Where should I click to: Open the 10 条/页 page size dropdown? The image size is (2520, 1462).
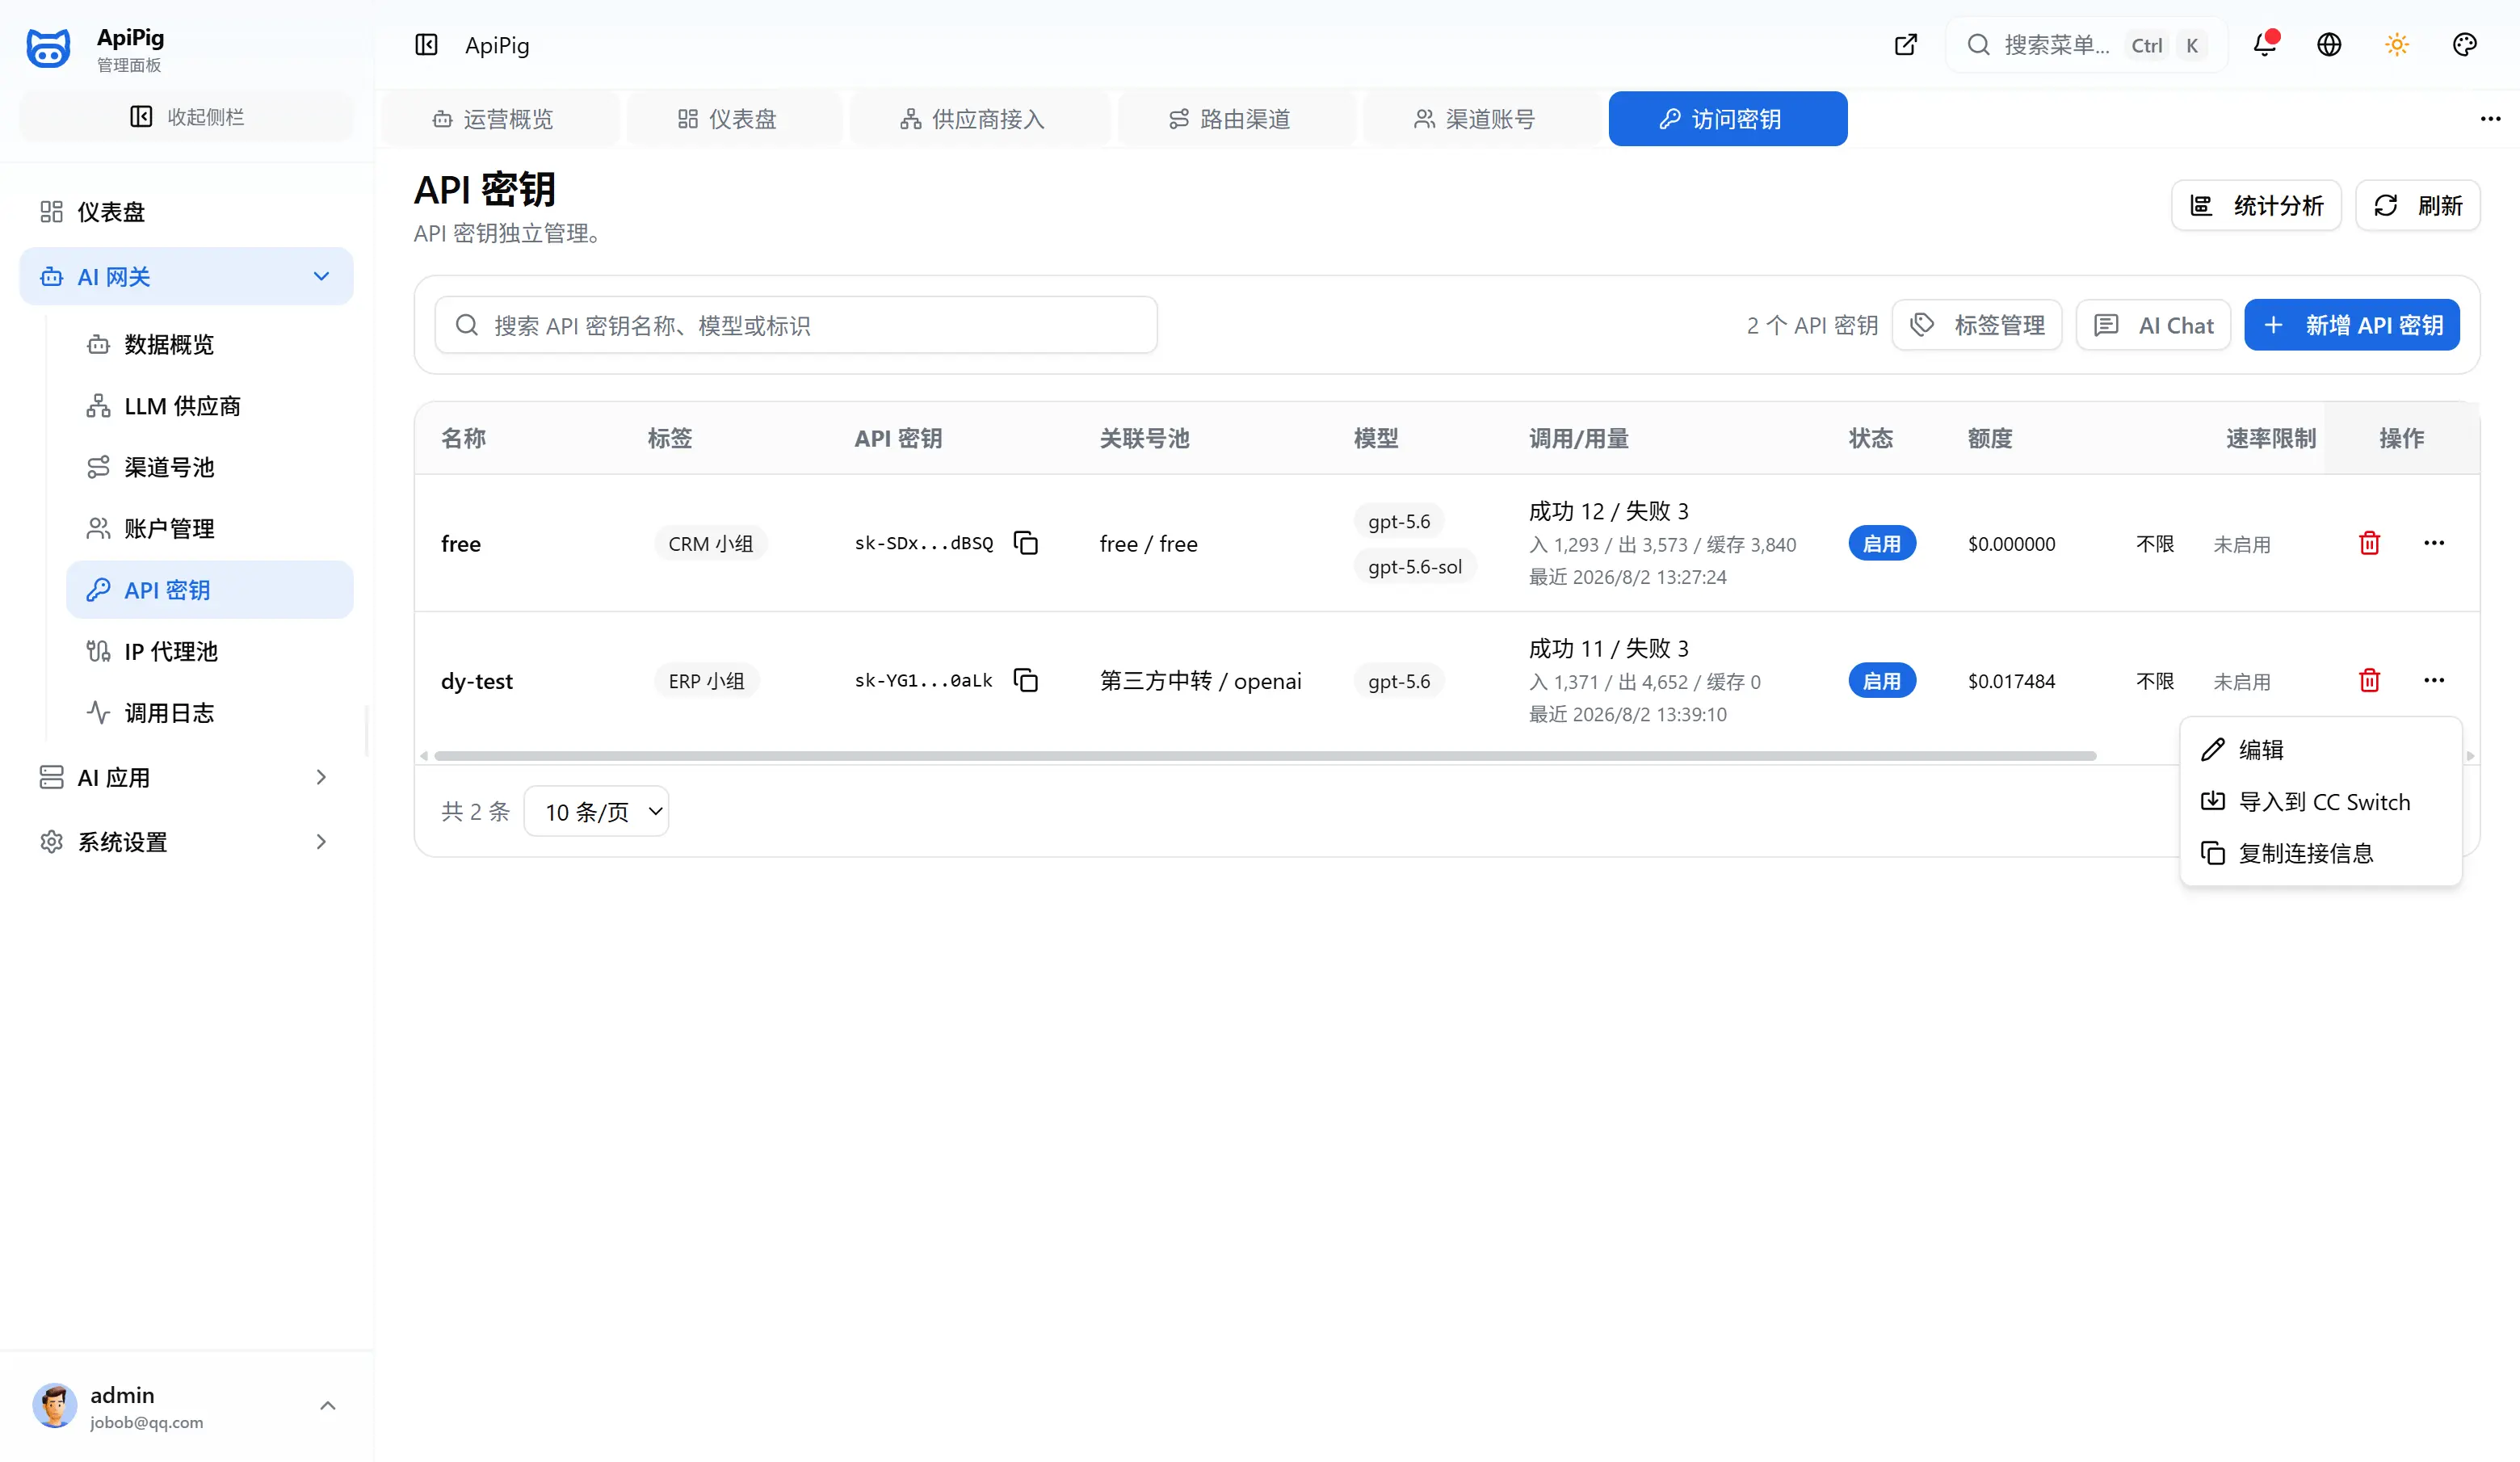pyautogui.click(x=596, y=811)
